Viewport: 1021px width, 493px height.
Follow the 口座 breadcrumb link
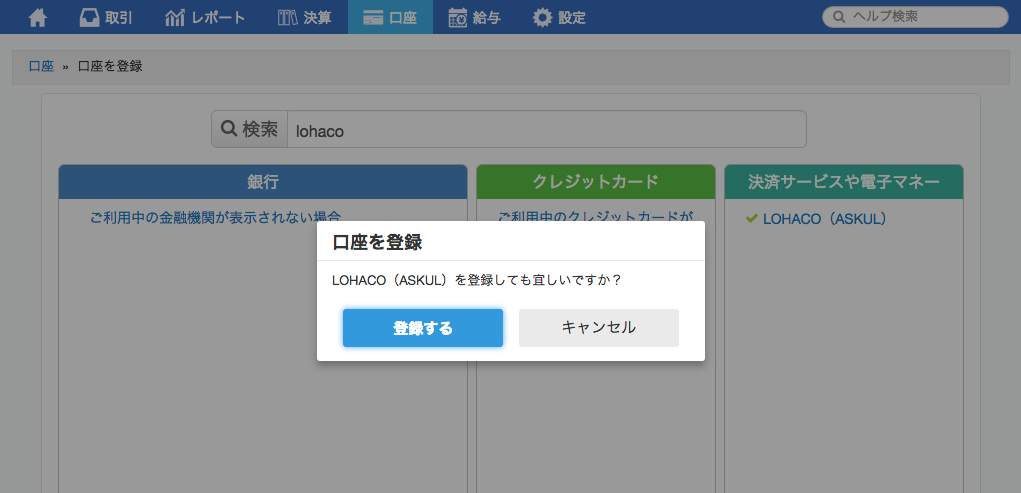tap(42, 66)
